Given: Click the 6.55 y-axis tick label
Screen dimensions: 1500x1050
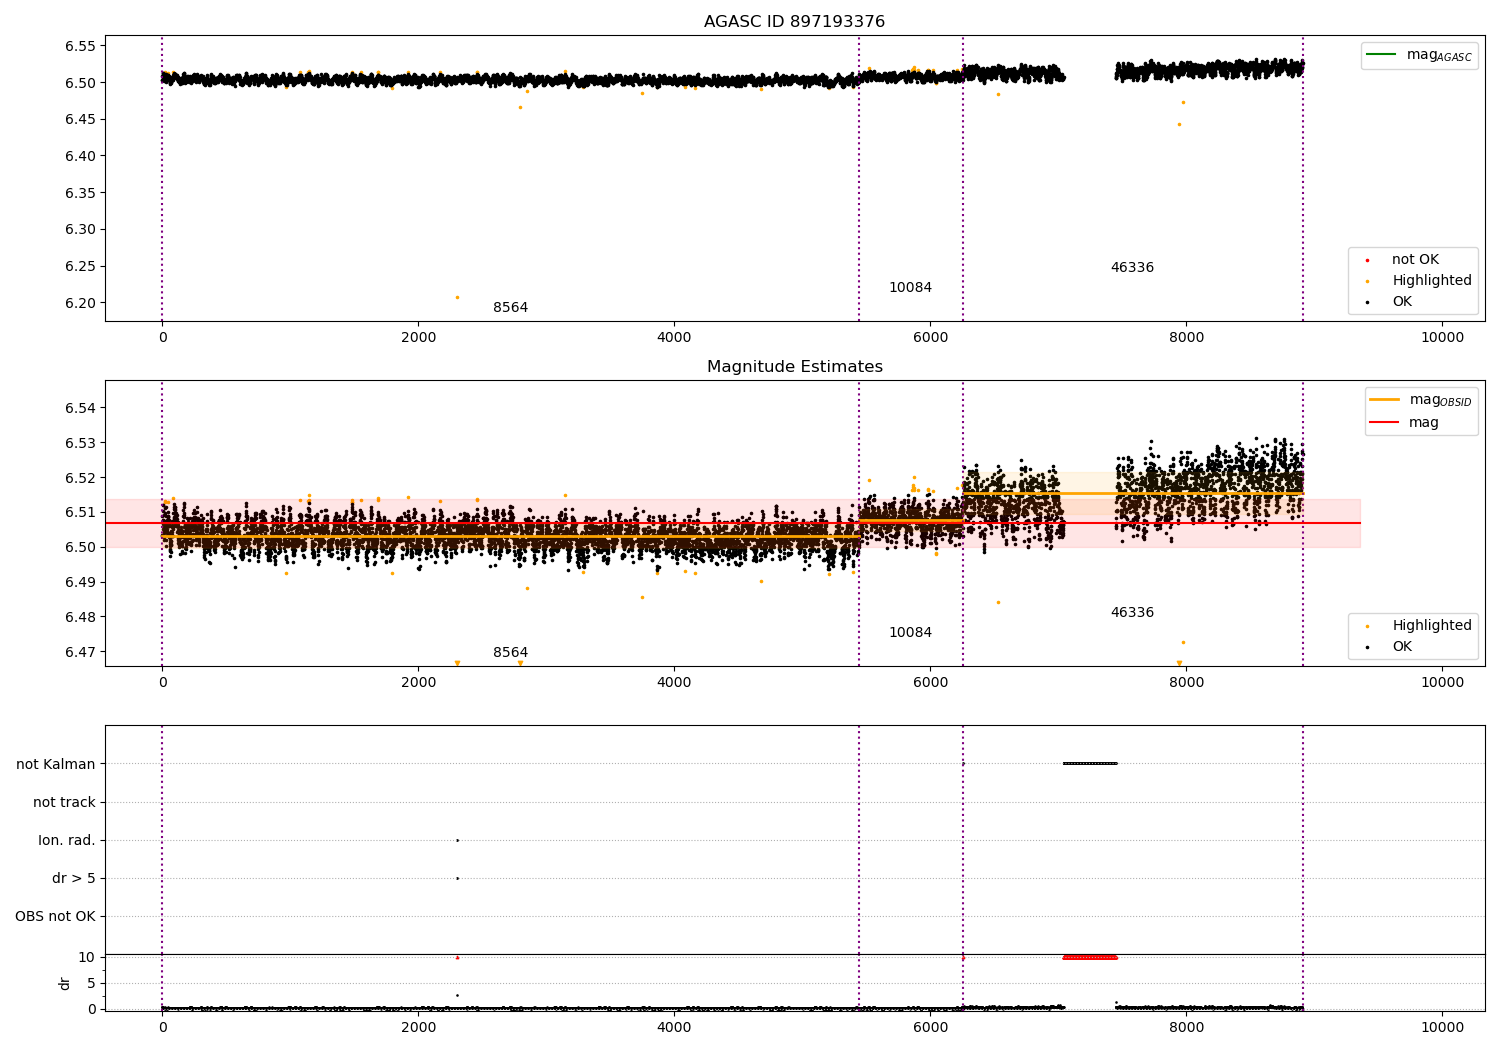Looking at the screenshot, I should [80, 46].
